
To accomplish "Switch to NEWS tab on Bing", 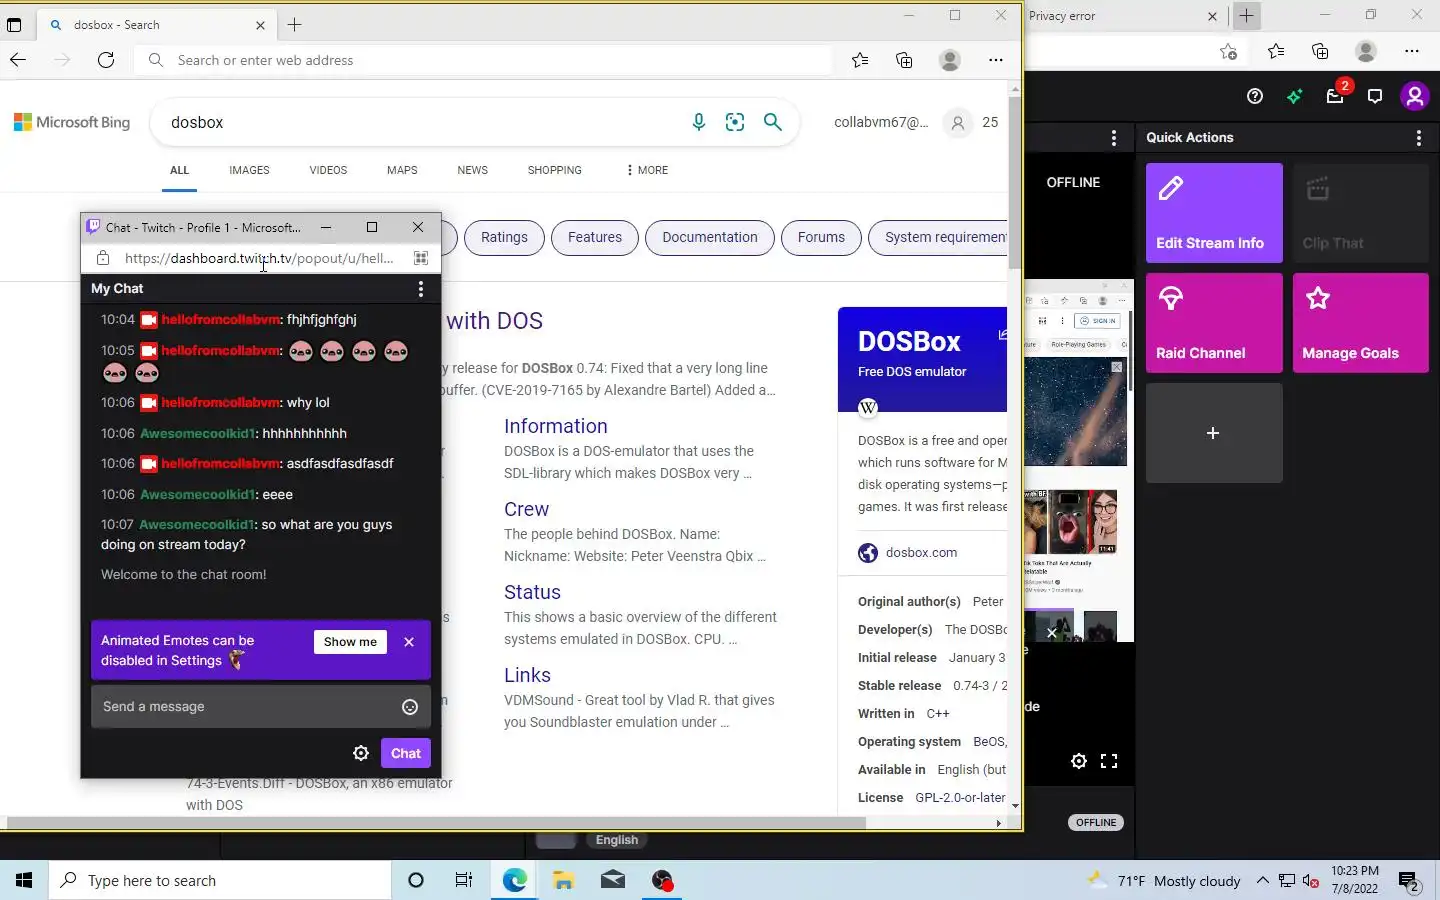I will [x=472, y=170].
